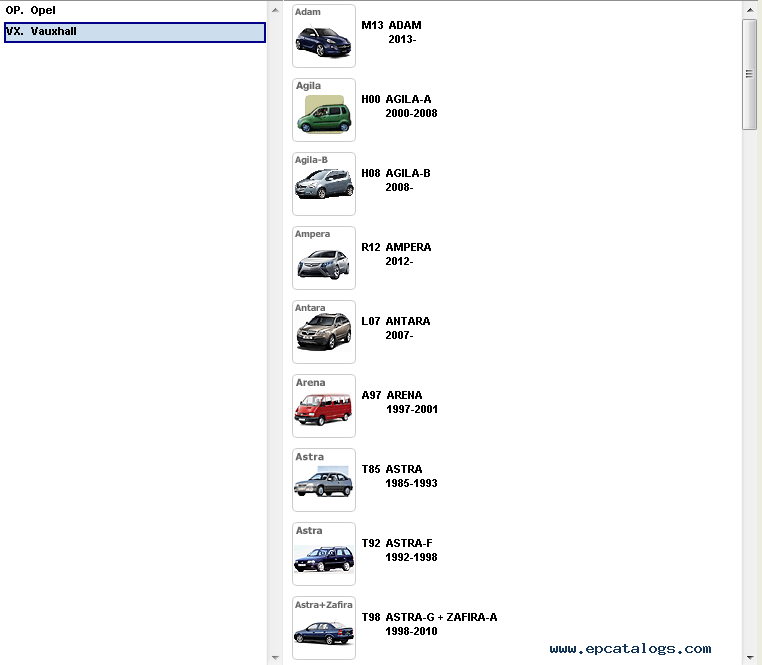This screenshot has width=762, height=665.
Task: Click the model list scrollbar thumb
Action: point(749,74)
